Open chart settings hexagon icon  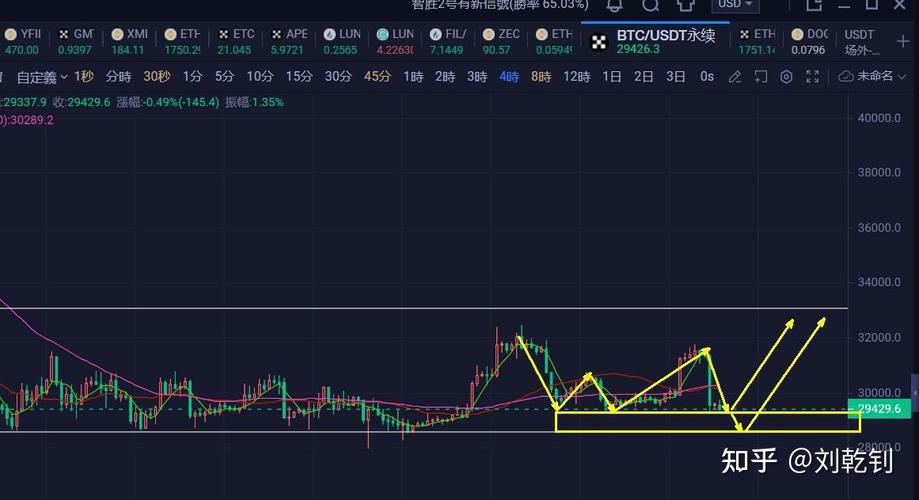pyautogui.click(x=786, y=77)
